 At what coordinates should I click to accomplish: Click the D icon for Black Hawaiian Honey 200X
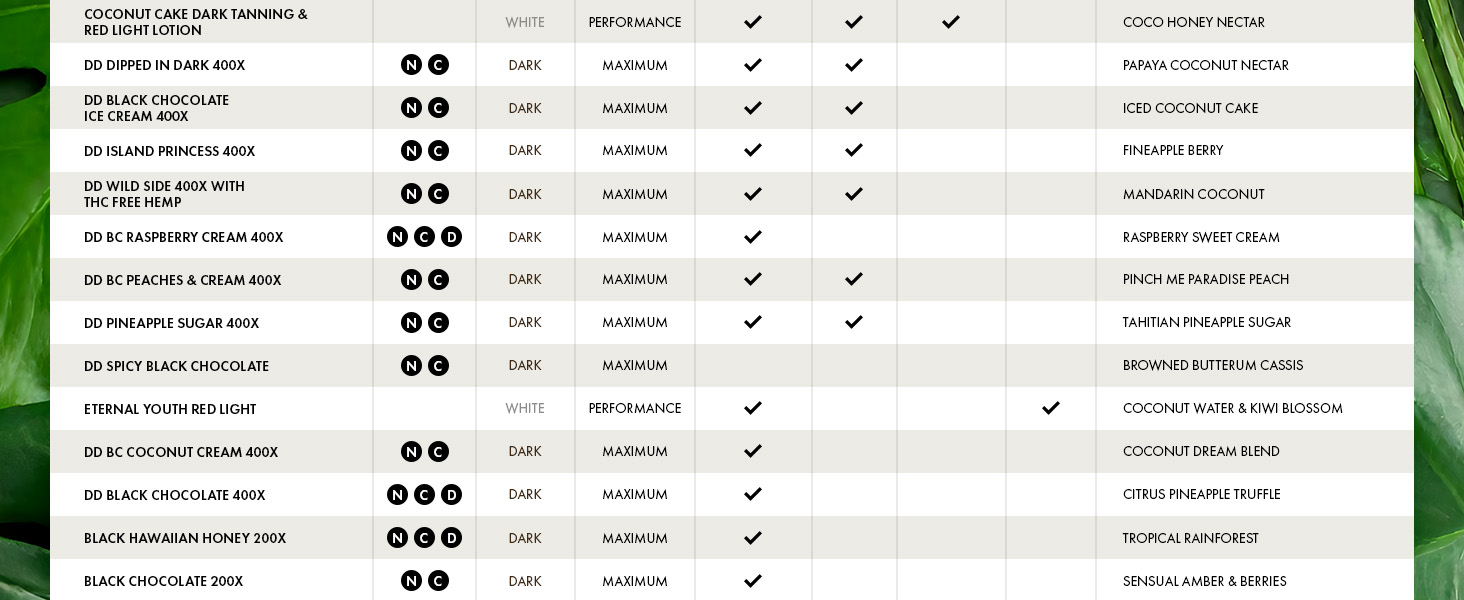pyautogui.click(x=452, y=538)
